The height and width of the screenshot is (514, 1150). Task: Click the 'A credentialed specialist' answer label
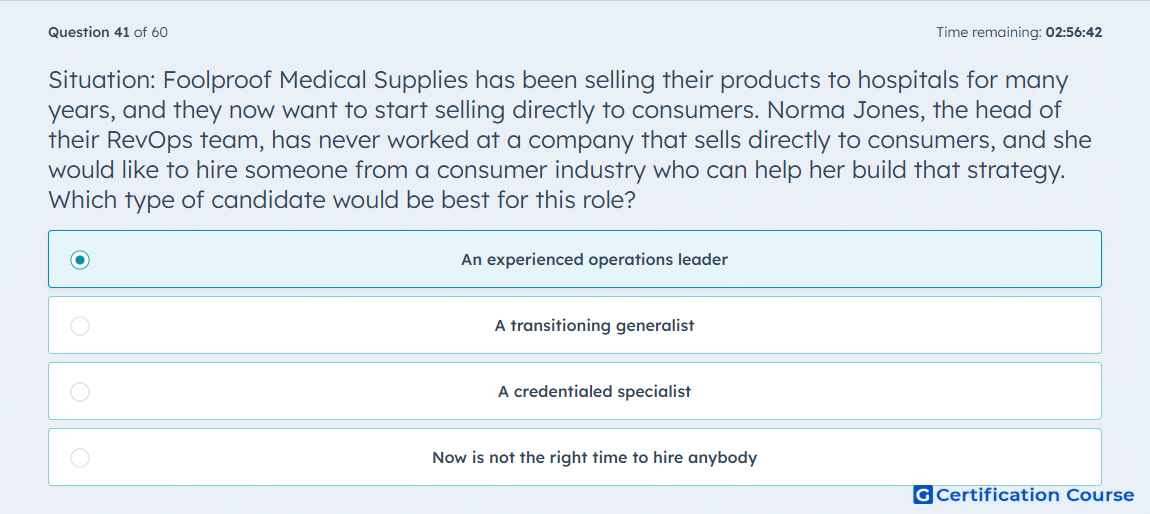click(x=594, y=392)
